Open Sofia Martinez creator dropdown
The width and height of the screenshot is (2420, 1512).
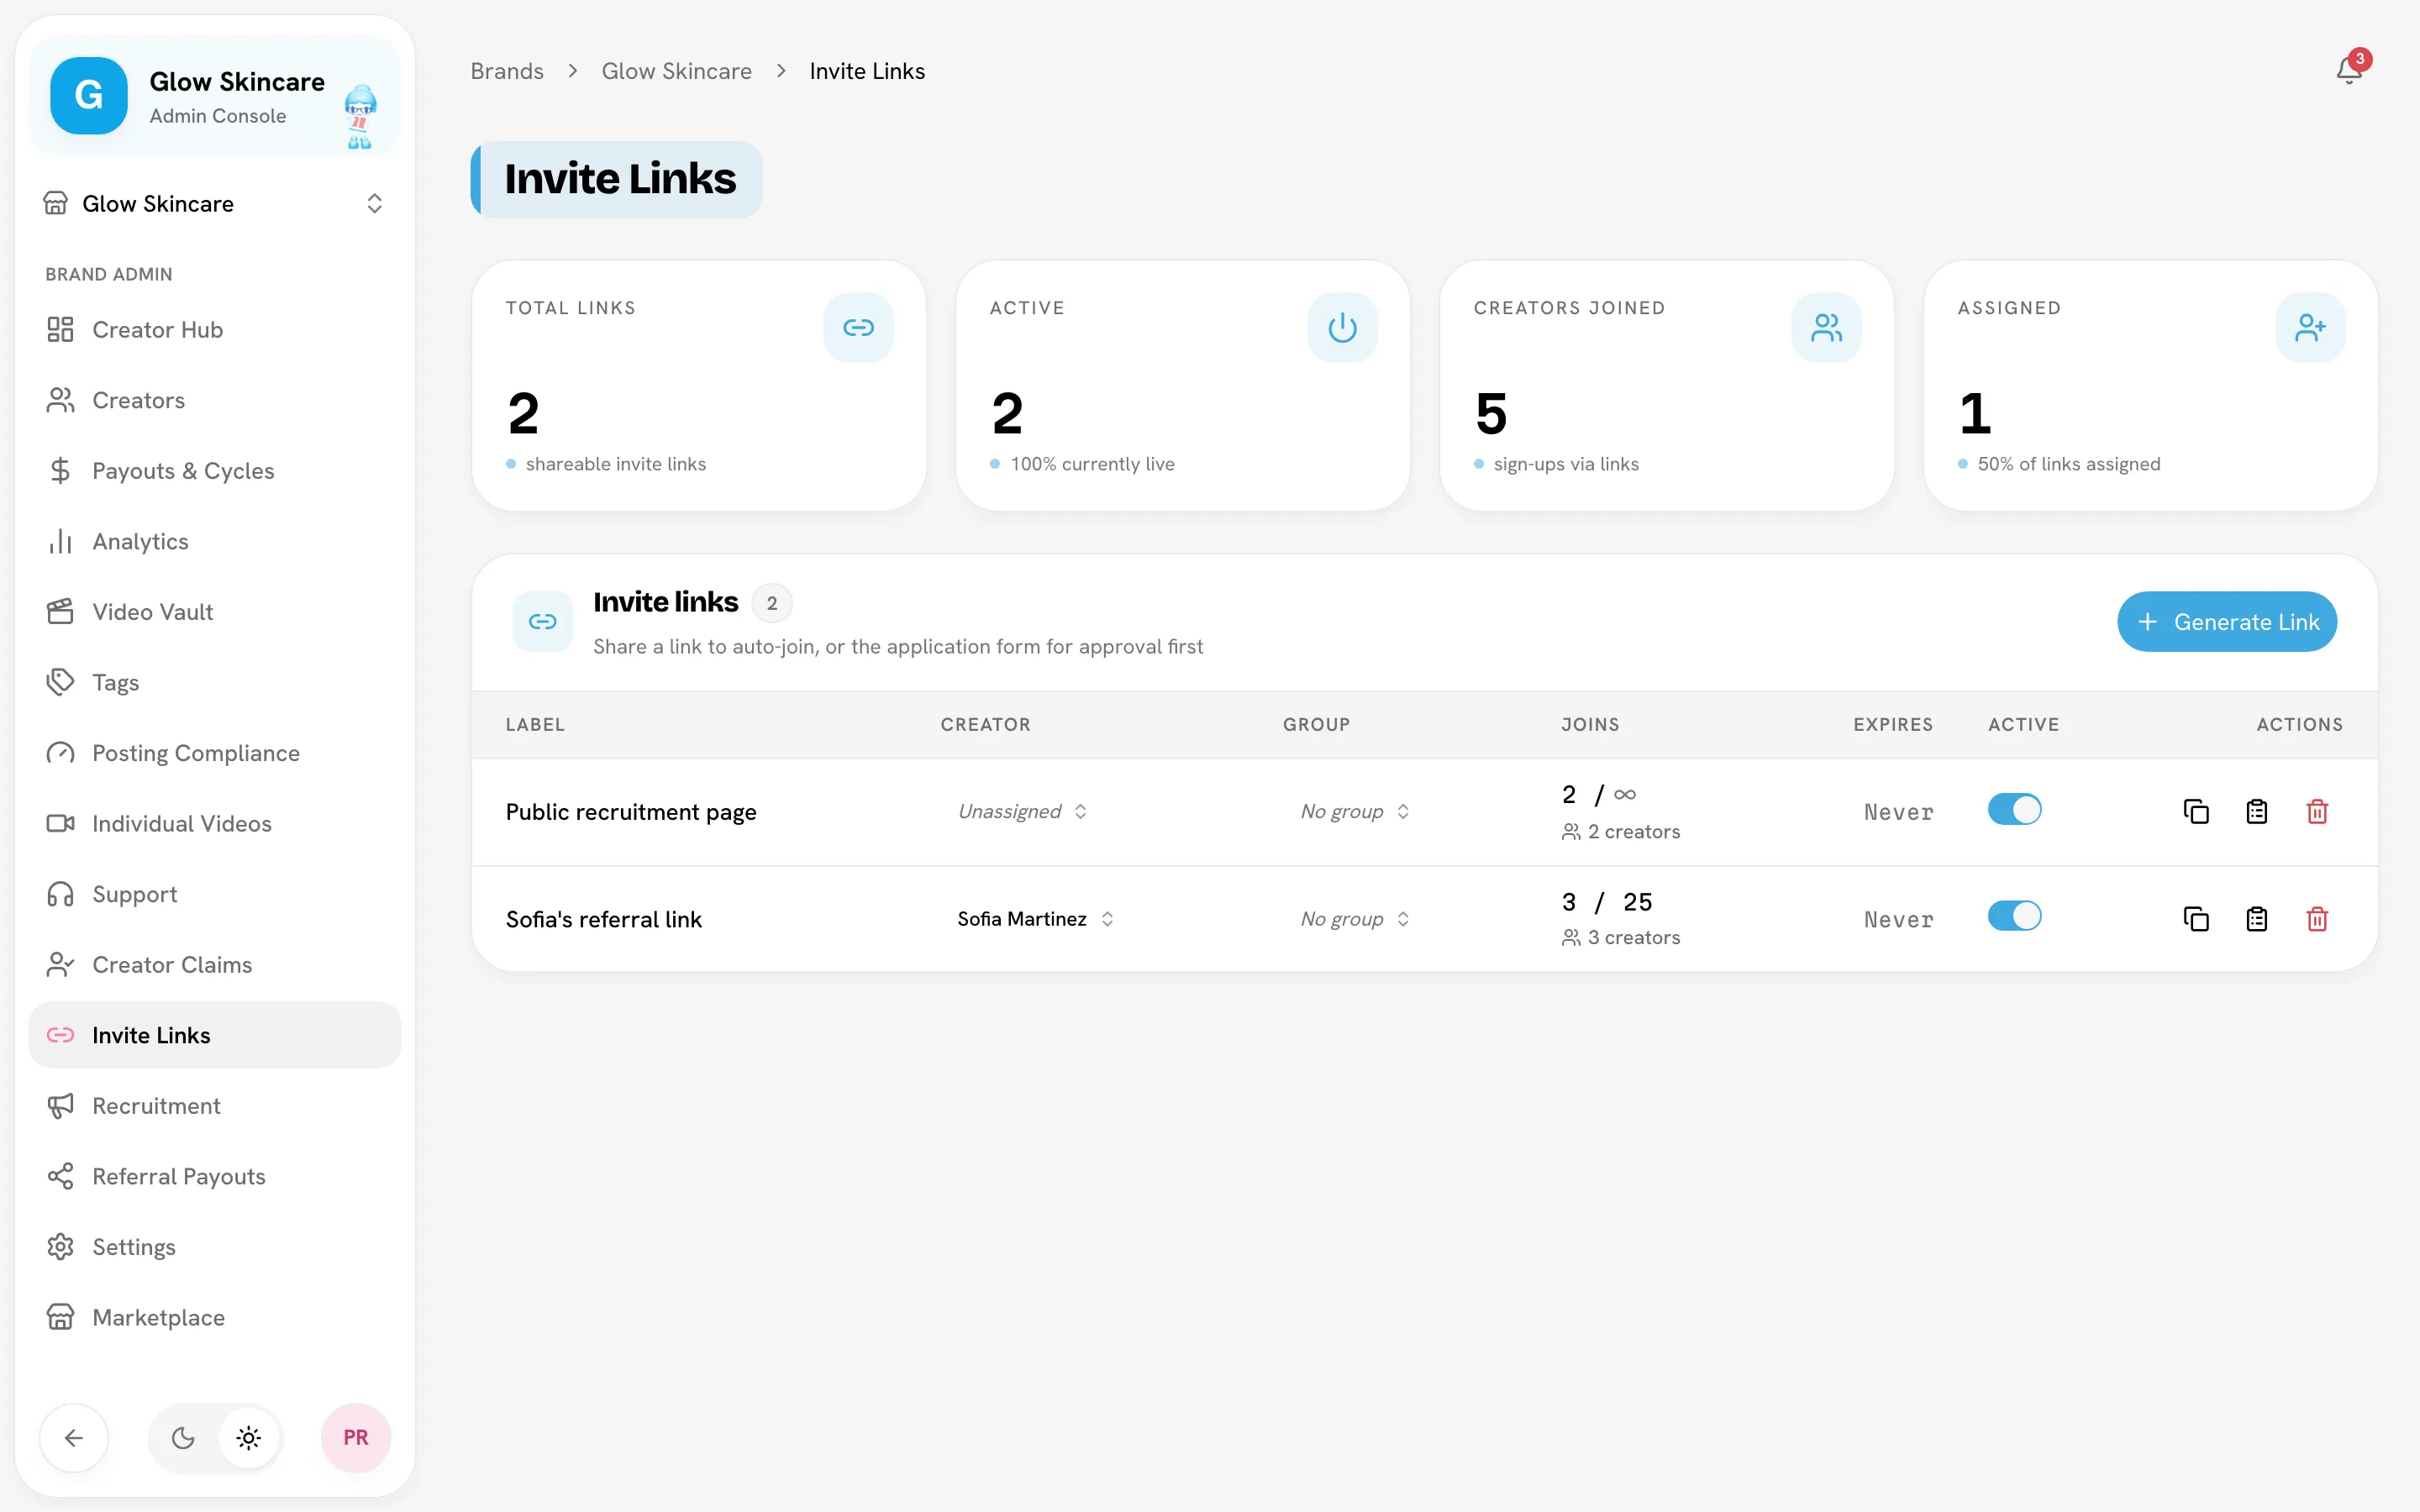pos(1035,918)
